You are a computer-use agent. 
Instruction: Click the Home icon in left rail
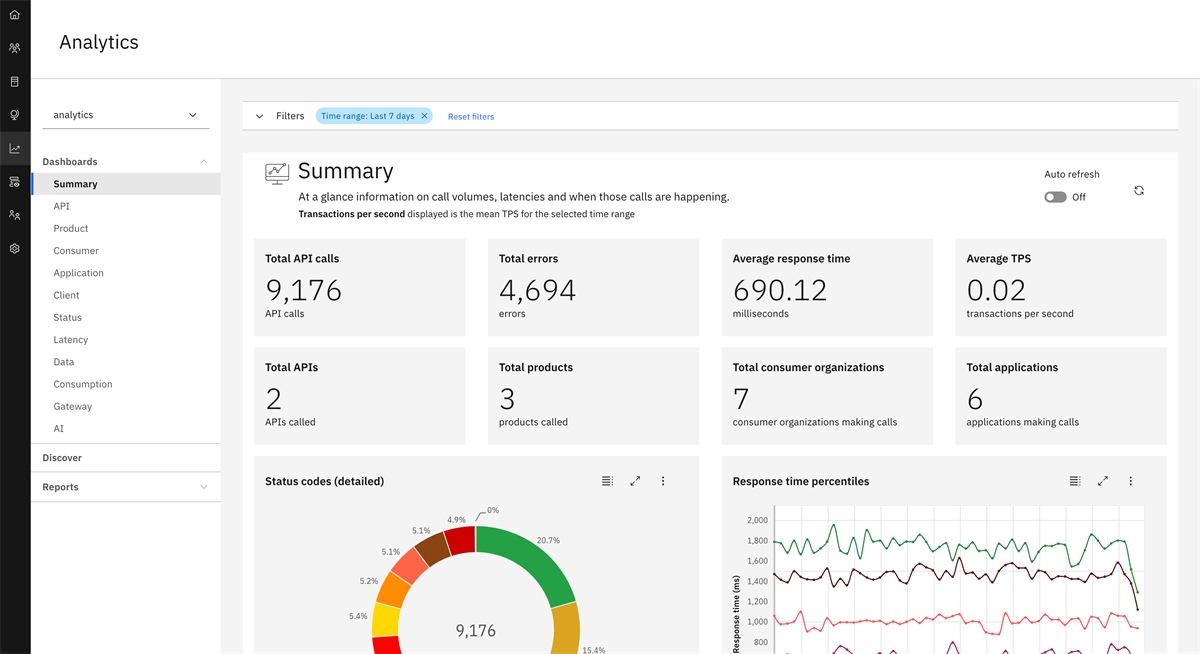point(14,15)
